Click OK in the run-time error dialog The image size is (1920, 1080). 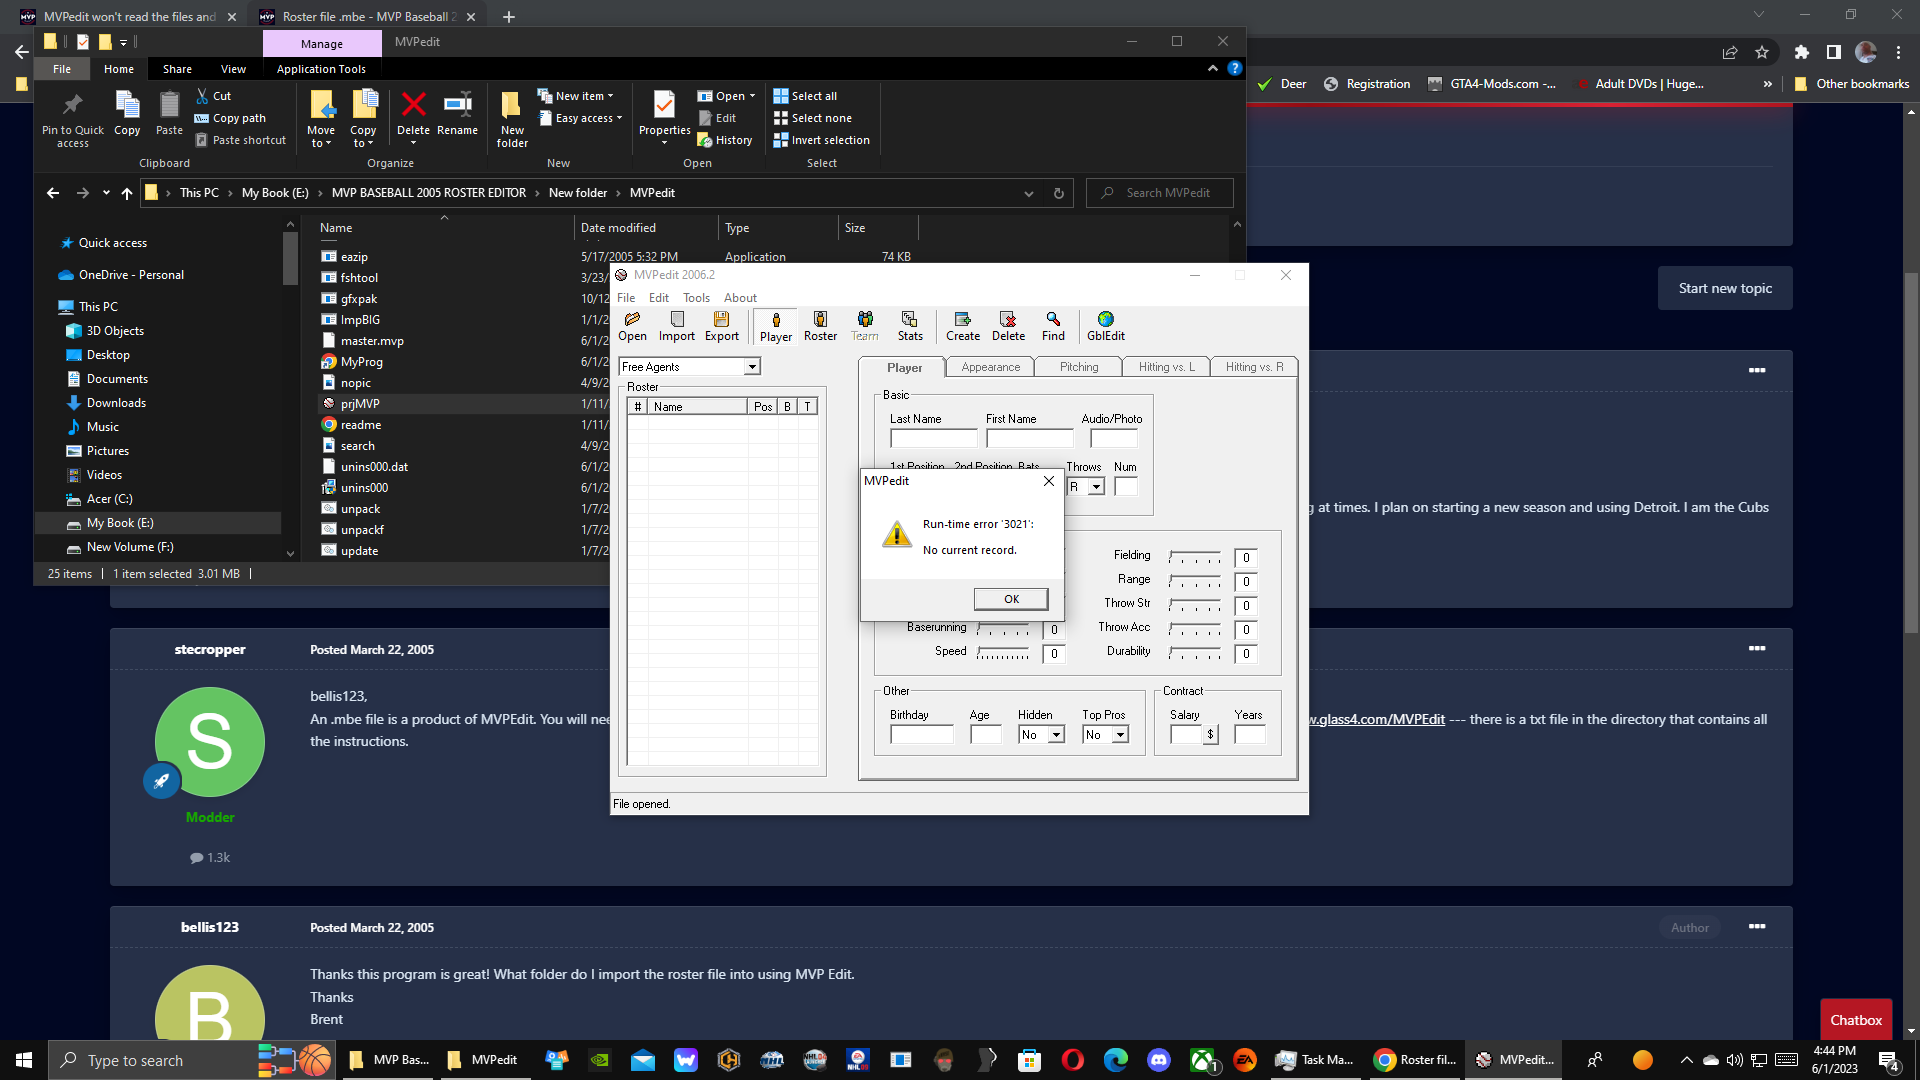click(1011, 599)
